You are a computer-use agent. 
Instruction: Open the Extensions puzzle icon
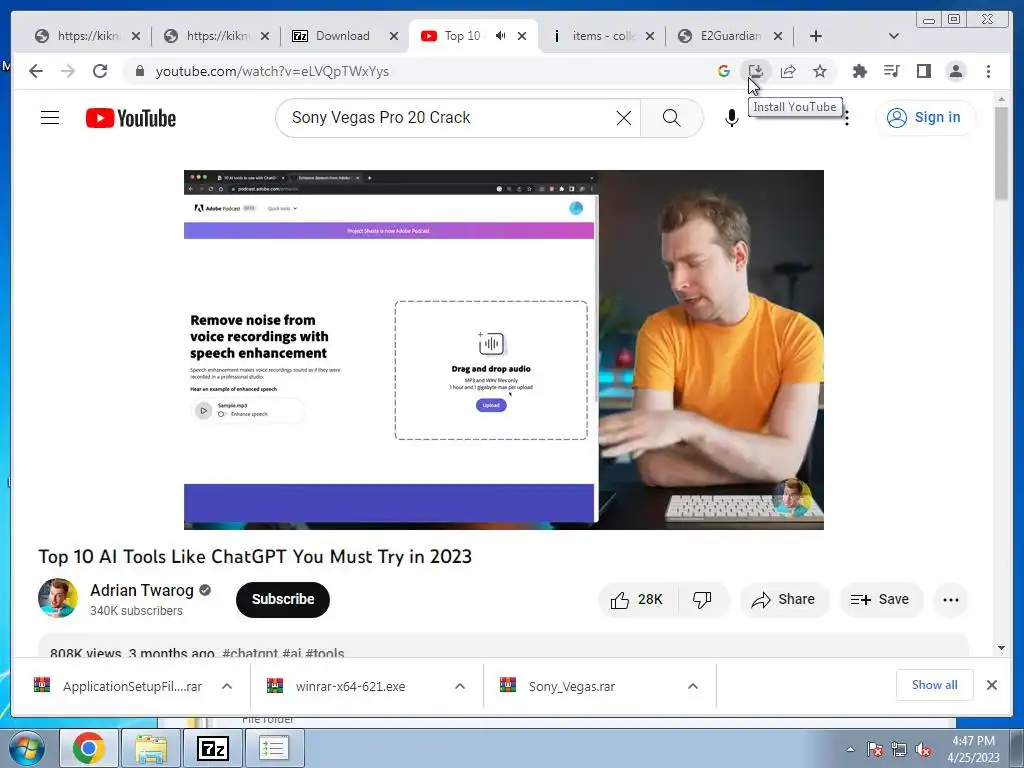[859, 71]
